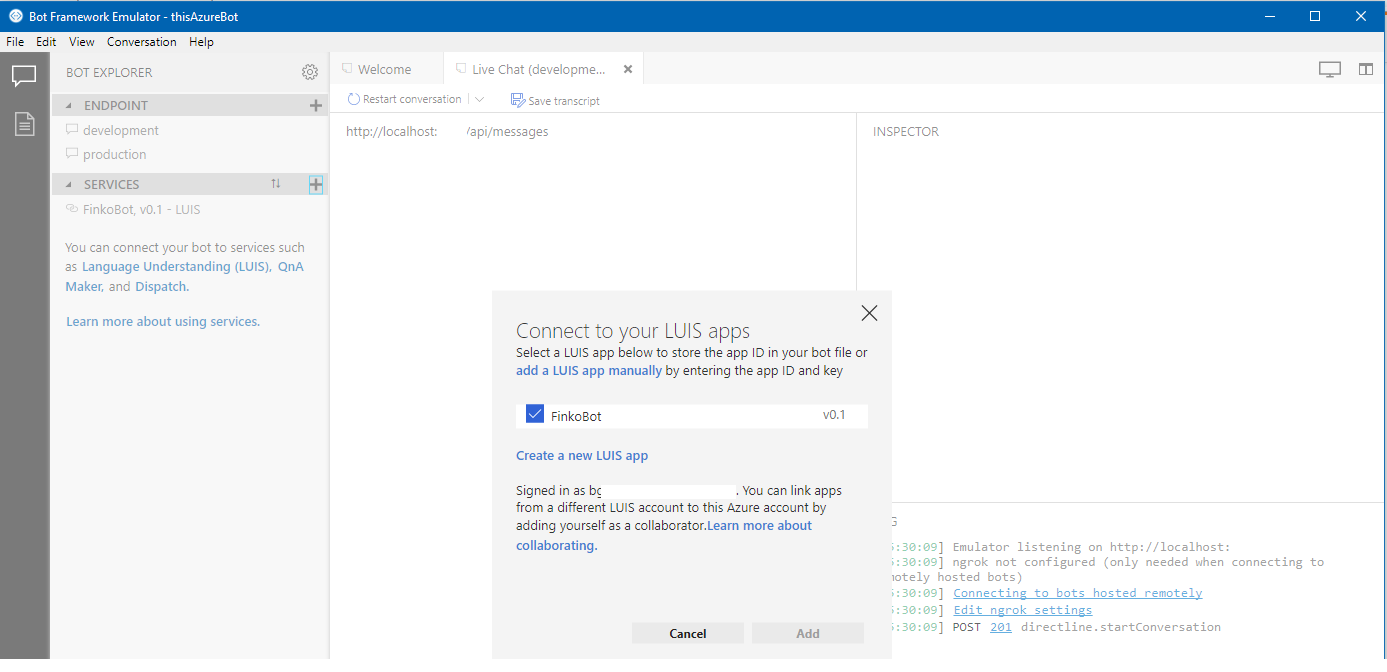1387x672 pixels.
Task: Open 'Learn more about collaborating' link
Action: [664, 535]
